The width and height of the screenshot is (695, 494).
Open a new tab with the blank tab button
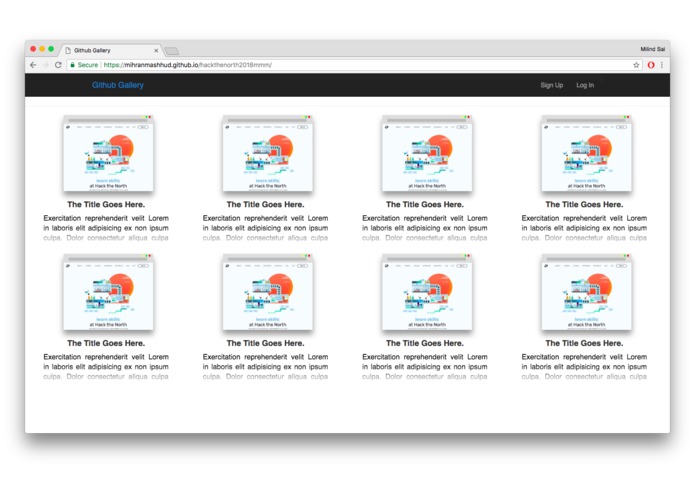tap(172, 51)
